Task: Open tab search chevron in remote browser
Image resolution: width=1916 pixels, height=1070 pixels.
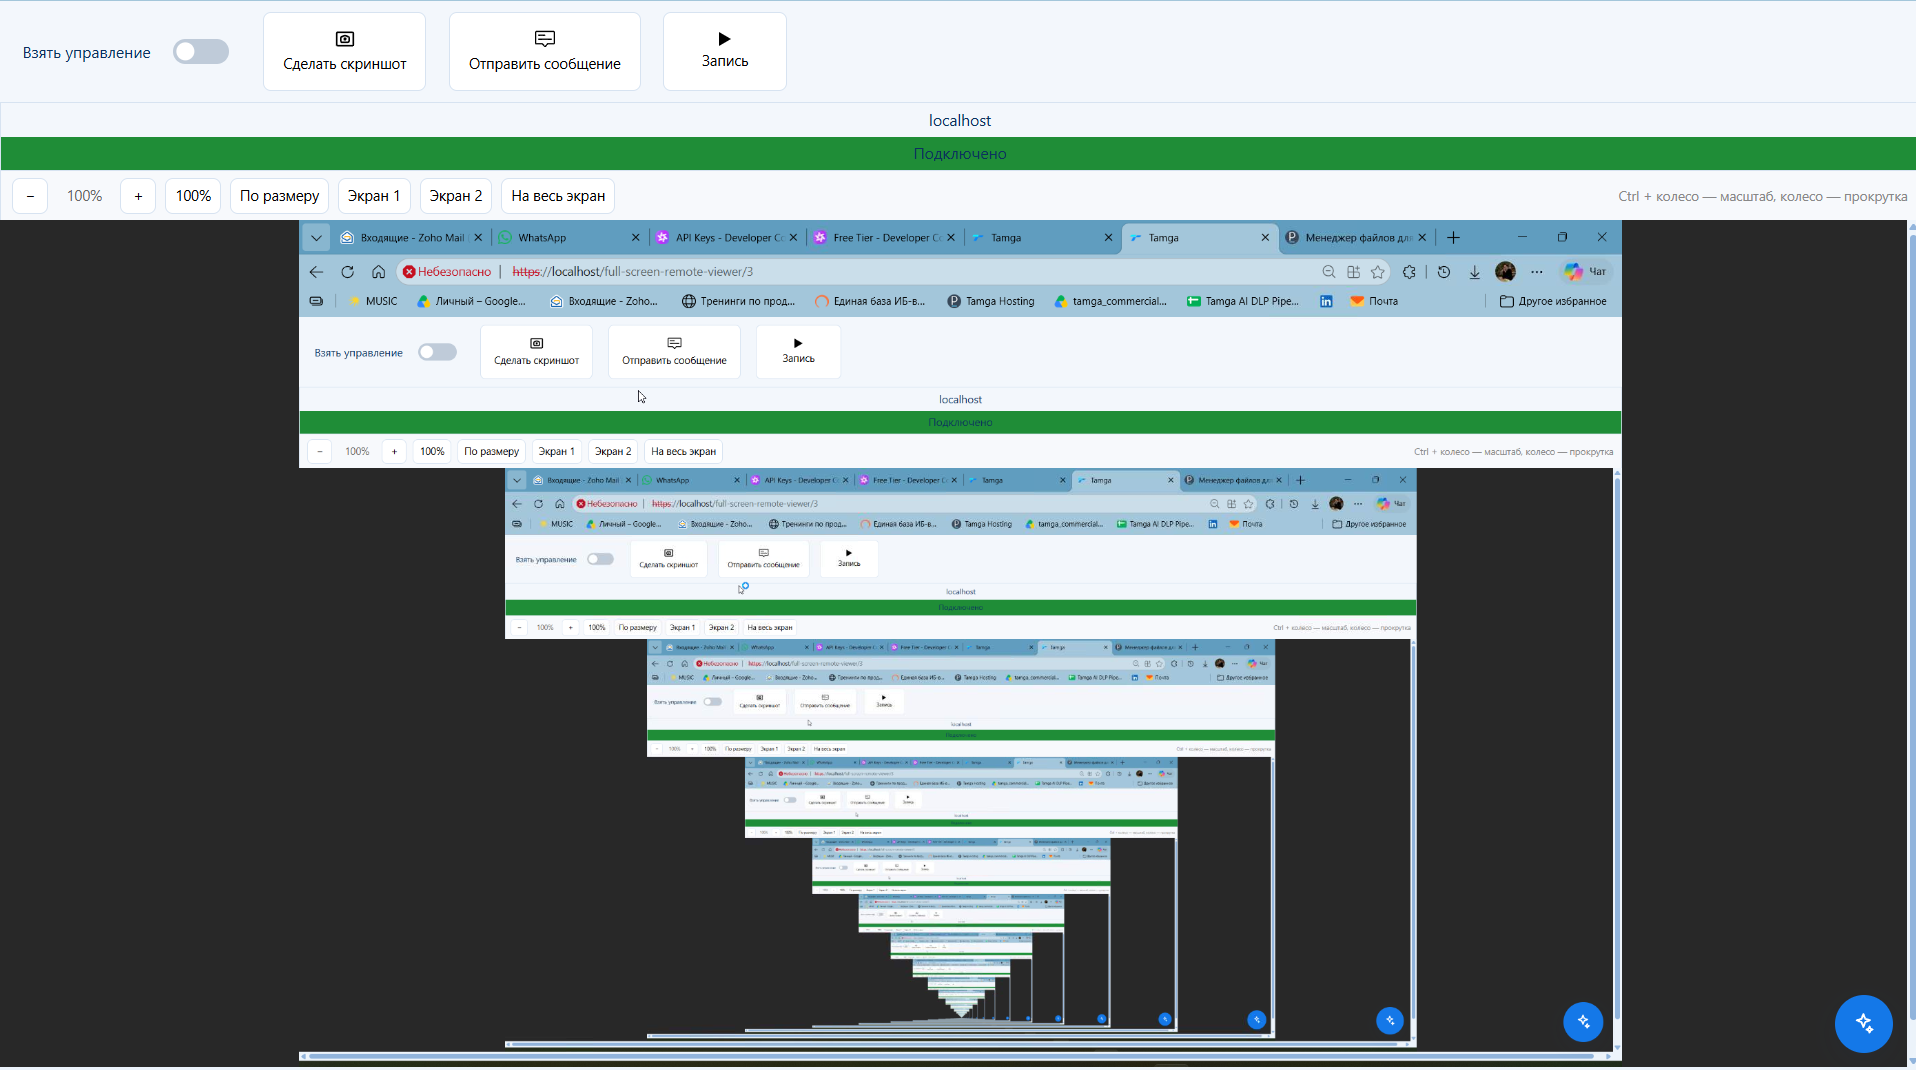Action: pos(316,238)
